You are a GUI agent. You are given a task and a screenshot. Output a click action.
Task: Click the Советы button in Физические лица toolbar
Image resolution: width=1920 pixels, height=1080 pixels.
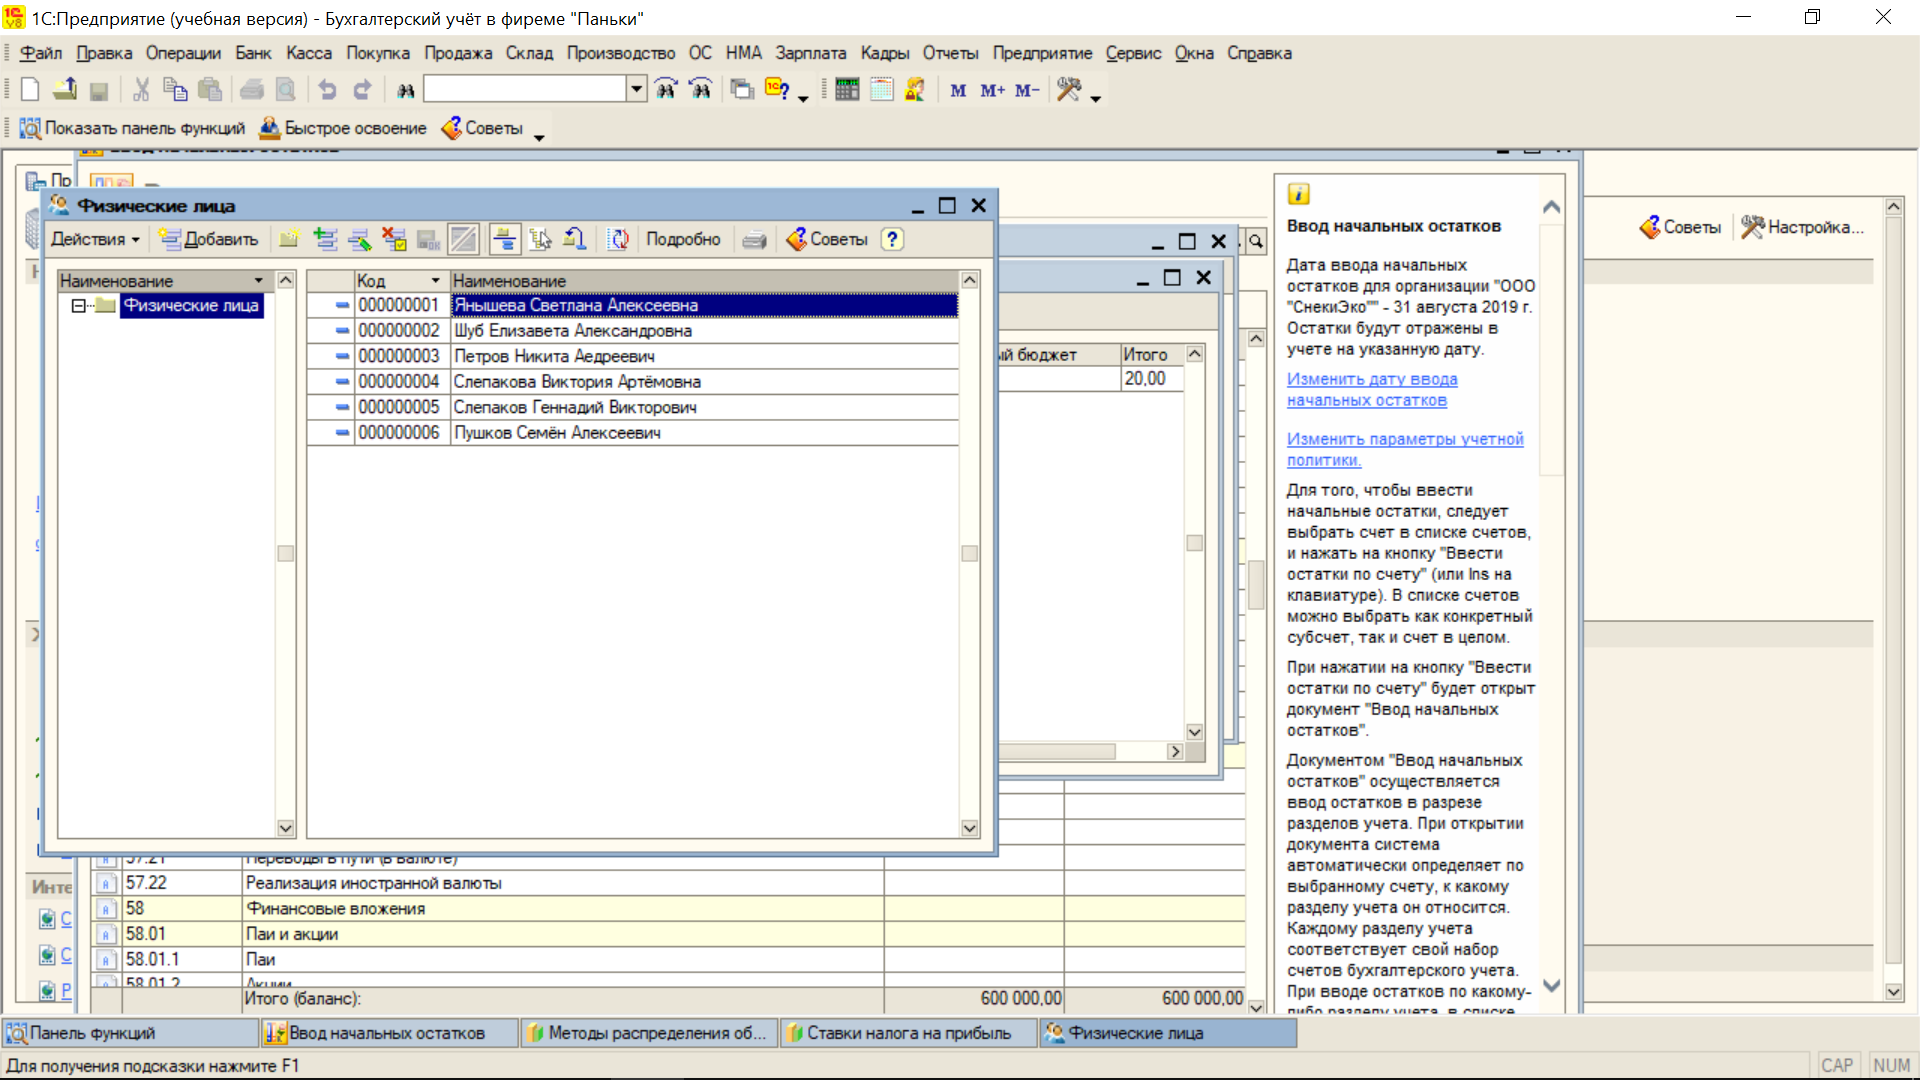pyautogui.click(x=827, y=239)
